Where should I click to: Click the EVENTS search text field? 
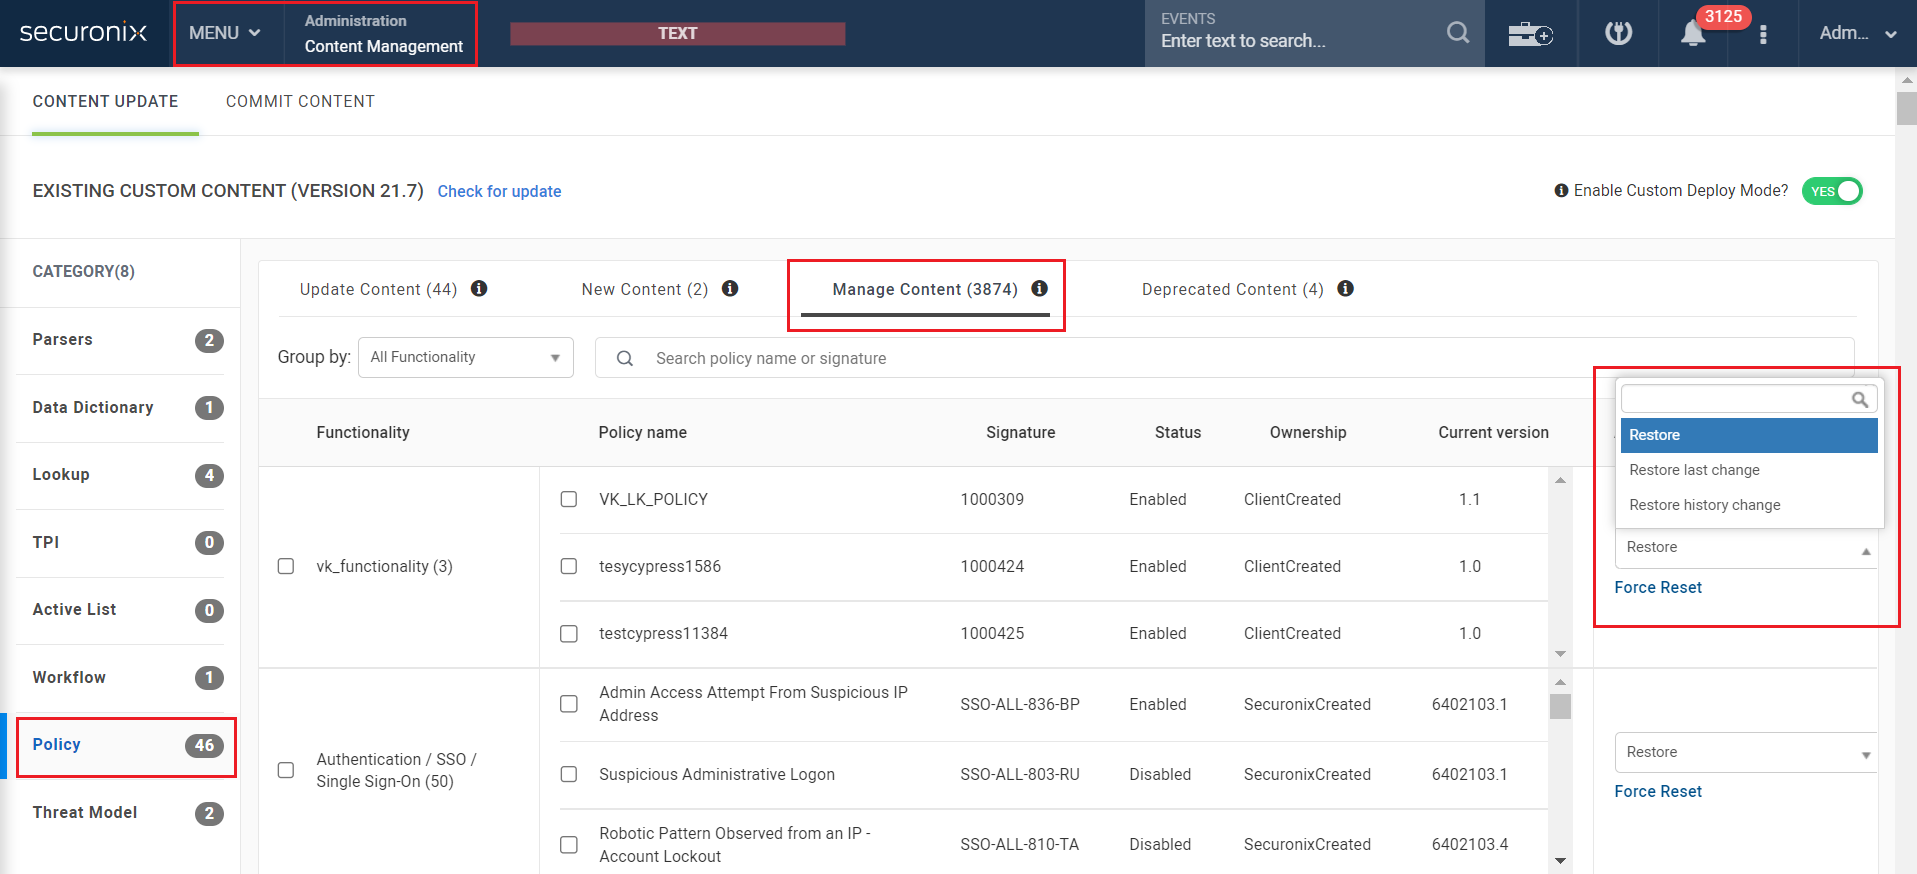(1295, 41)
